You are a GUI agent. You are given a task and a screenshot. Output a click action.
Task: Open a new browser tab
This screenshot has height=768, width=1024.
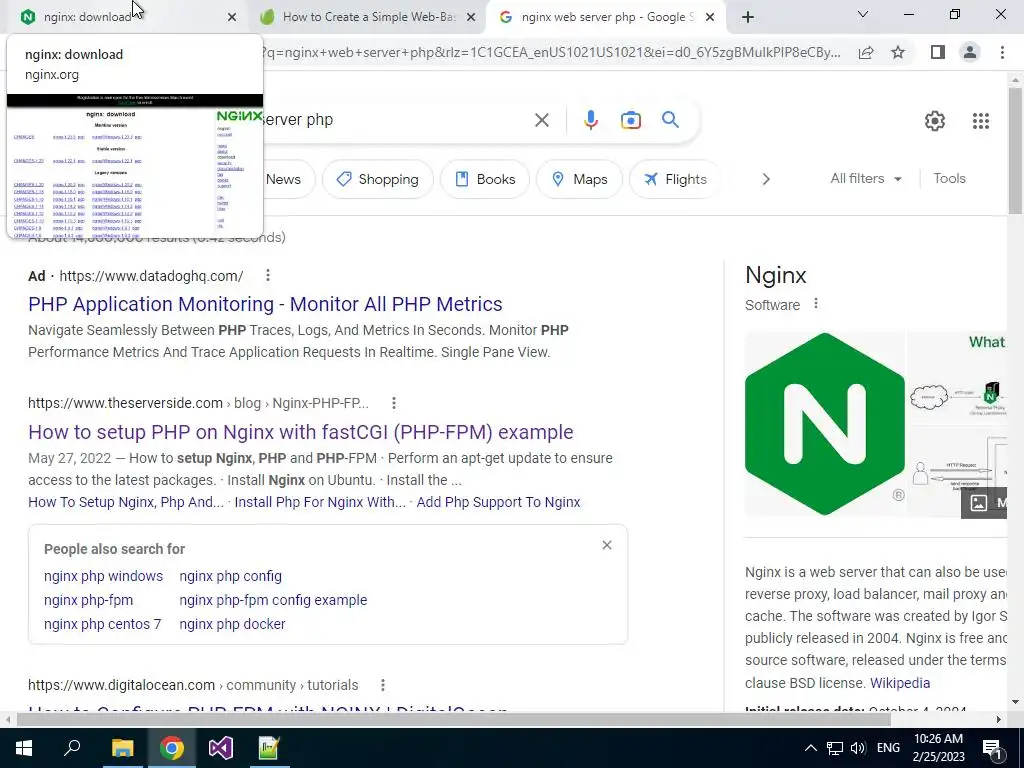tap(748, 18)
